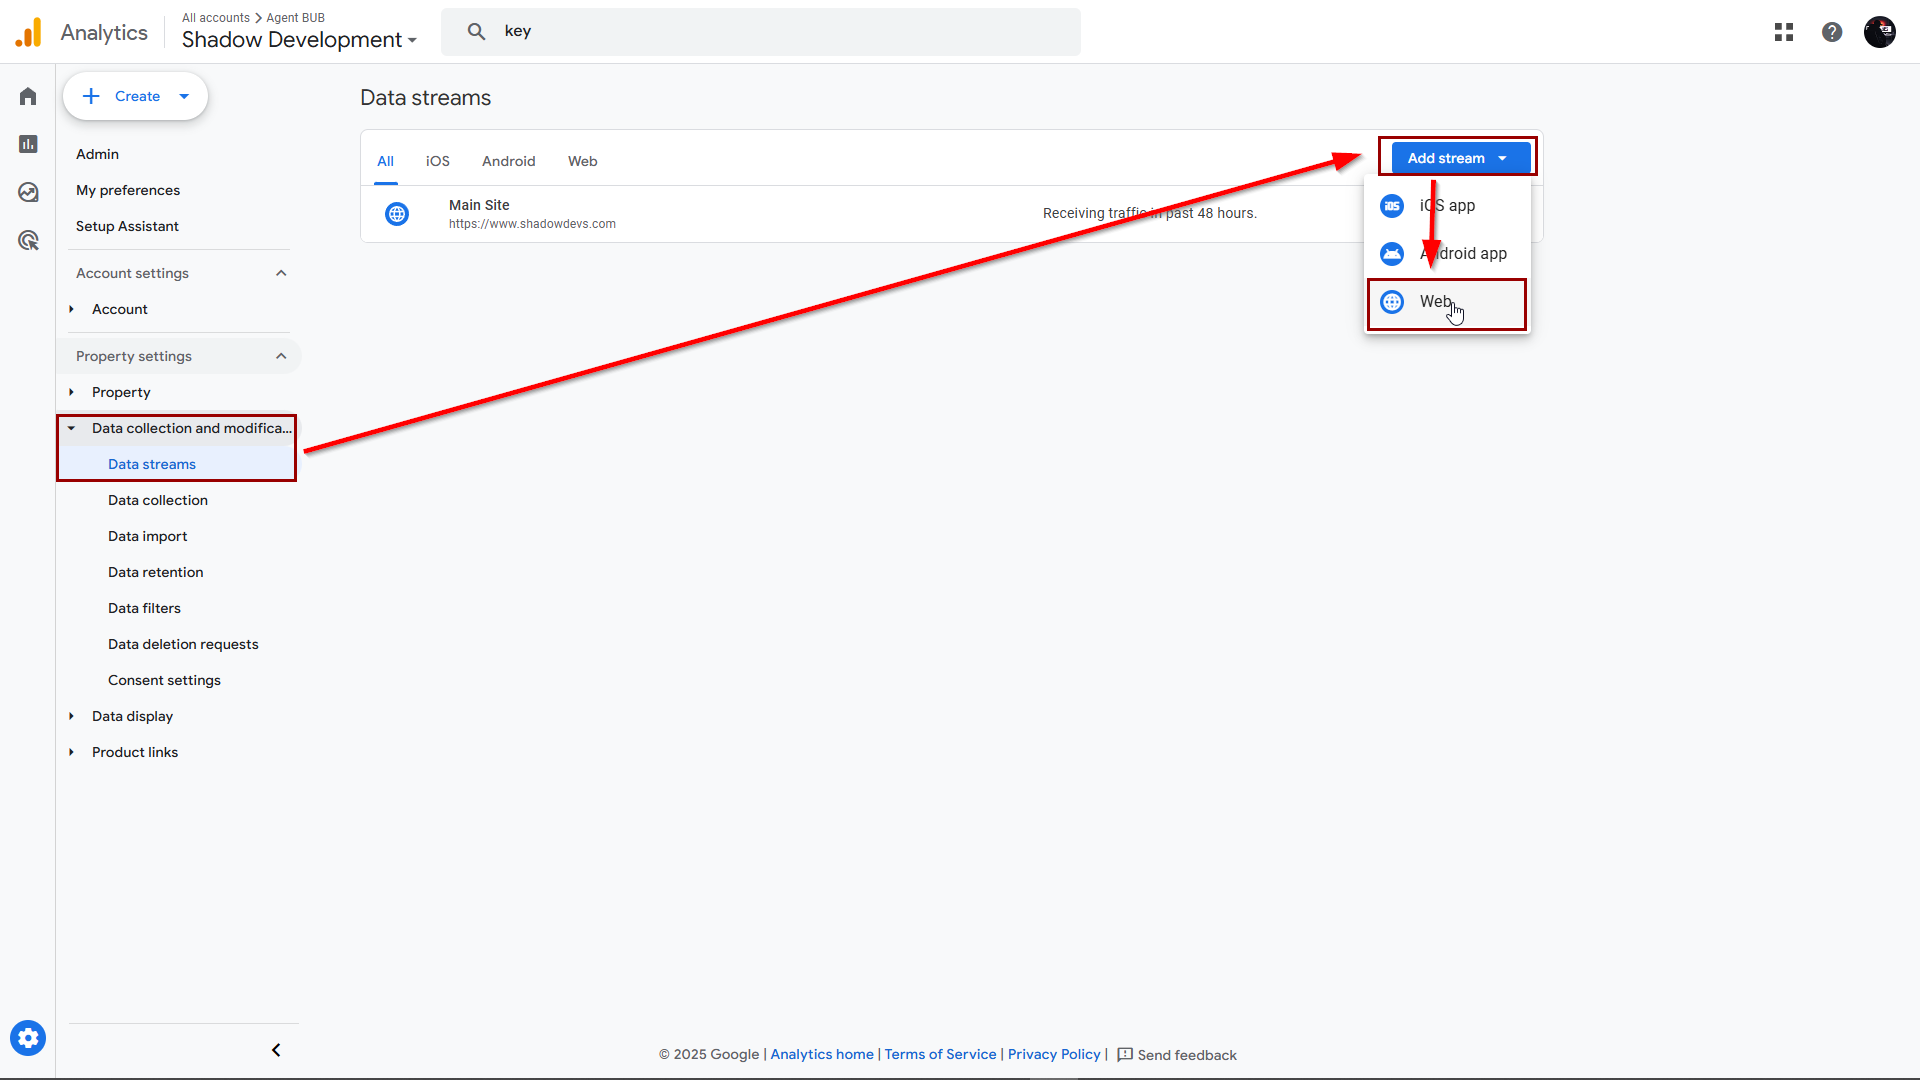Open the Shadow Development property selector
This screenshot has height=1080, width=1920.
point(299,40)
